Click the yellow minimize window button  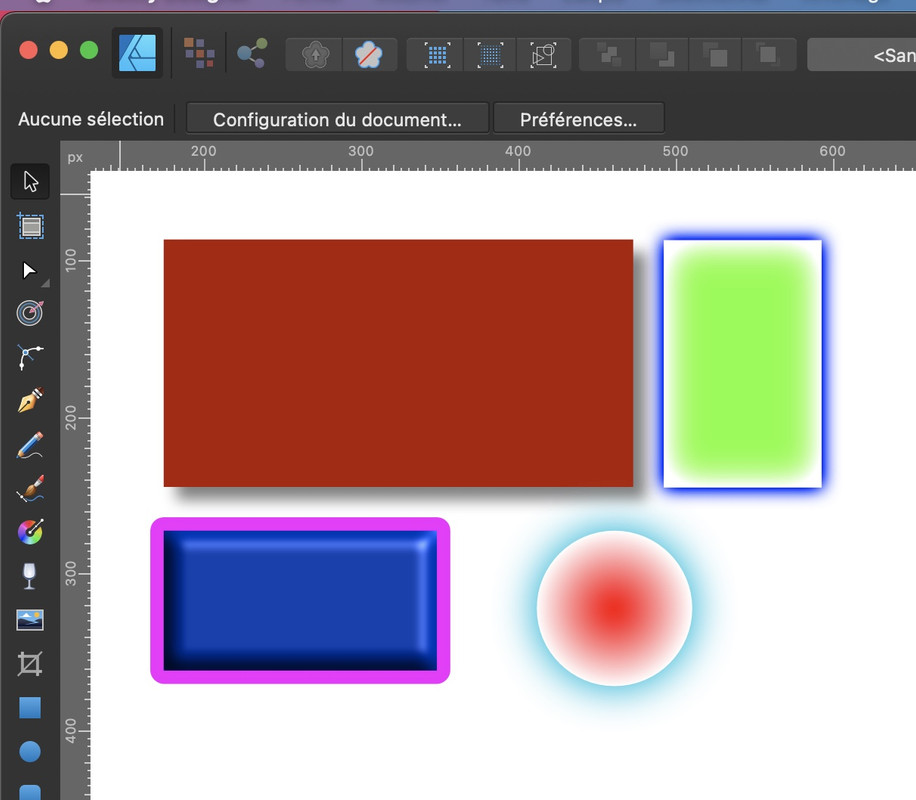[x=58, y=50]
